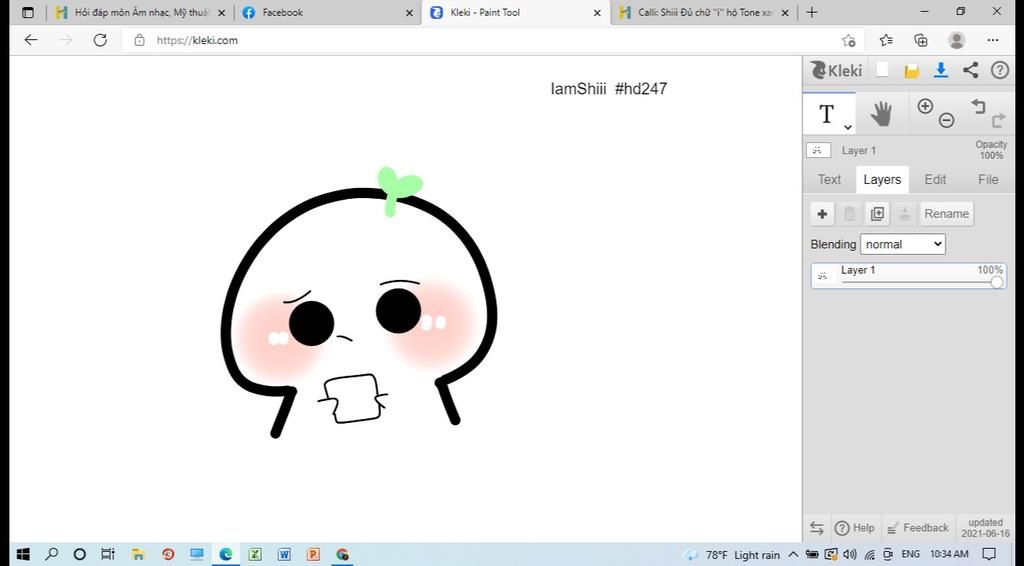Click the current layer preview above the tabs
Image resolution: width=1024 pixels, height=566 pixels.
pos(818,150)
